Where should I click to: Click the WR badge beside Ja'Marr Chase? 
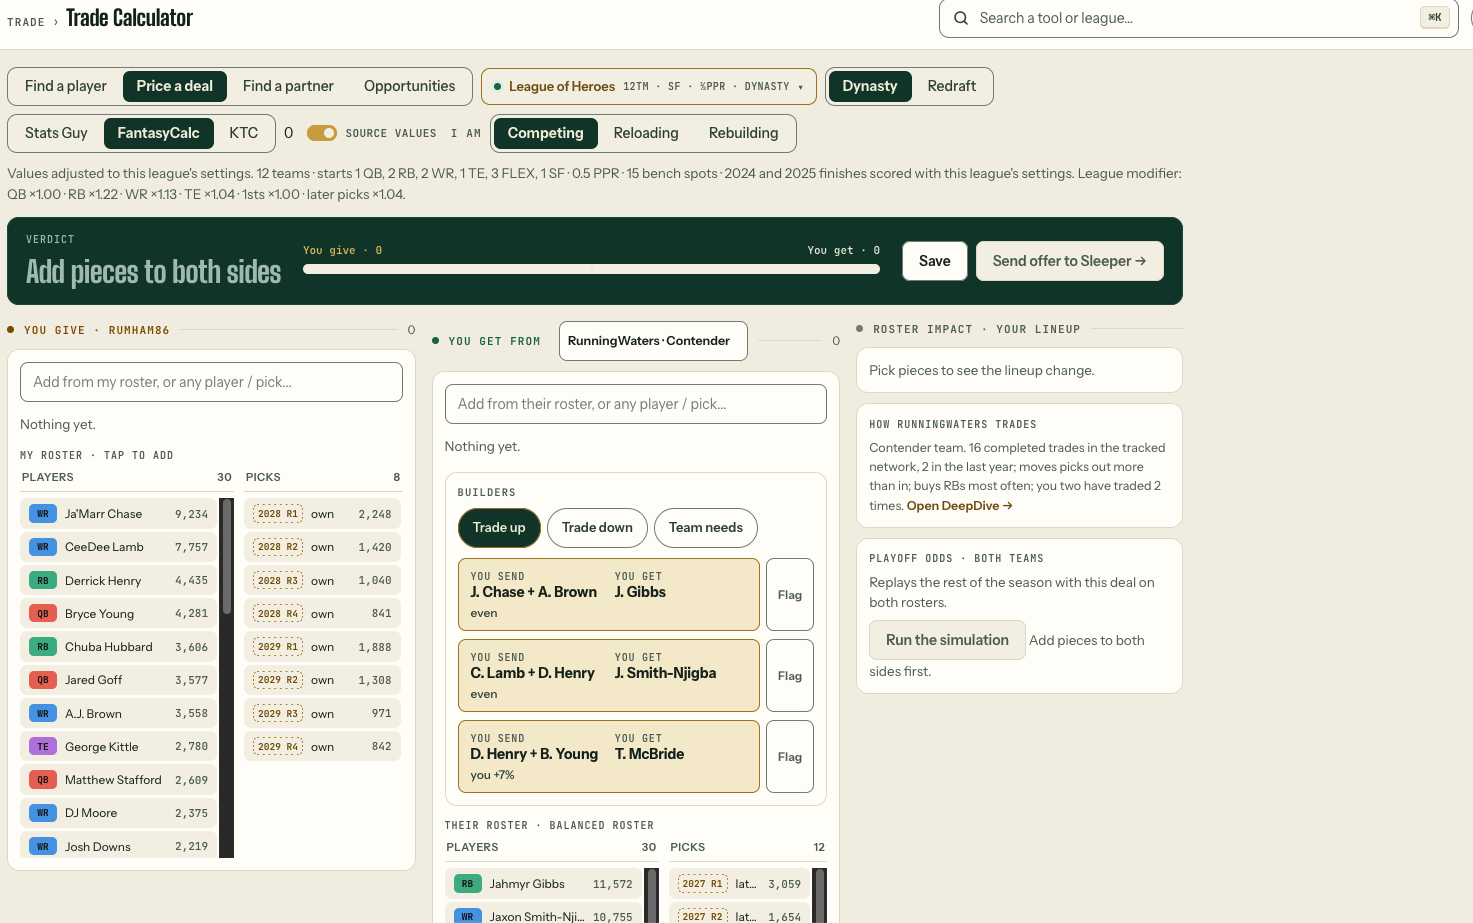tap(43, 514)
